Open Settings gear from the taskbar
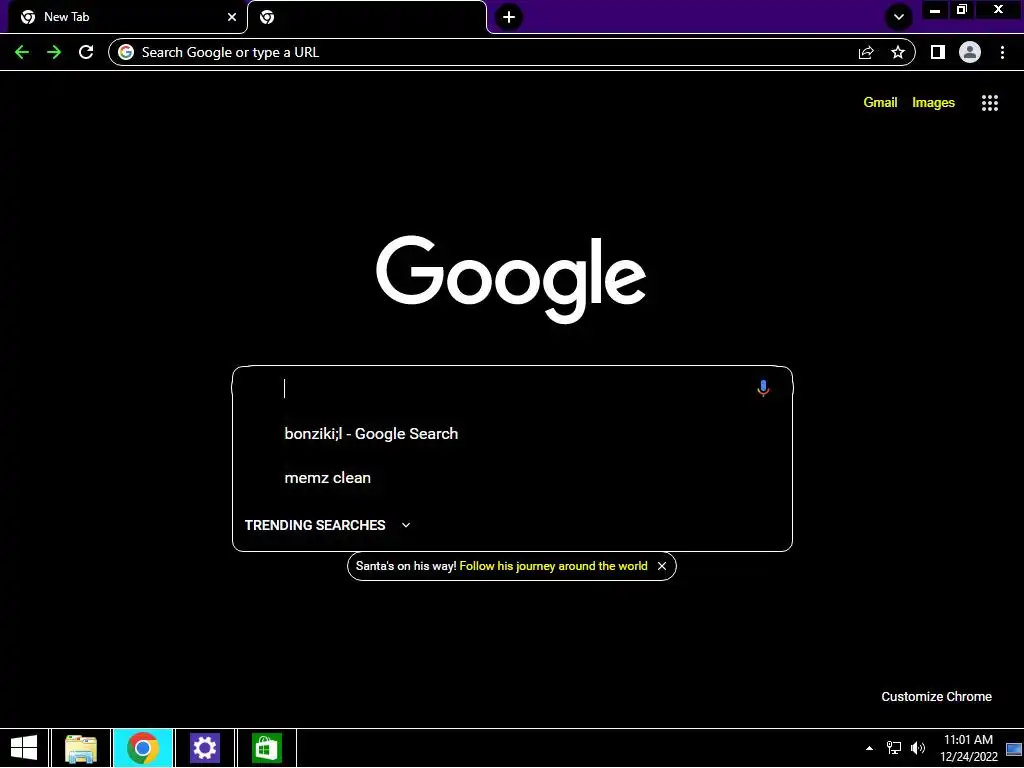The image size is (1024, 768). click(204, 748)
